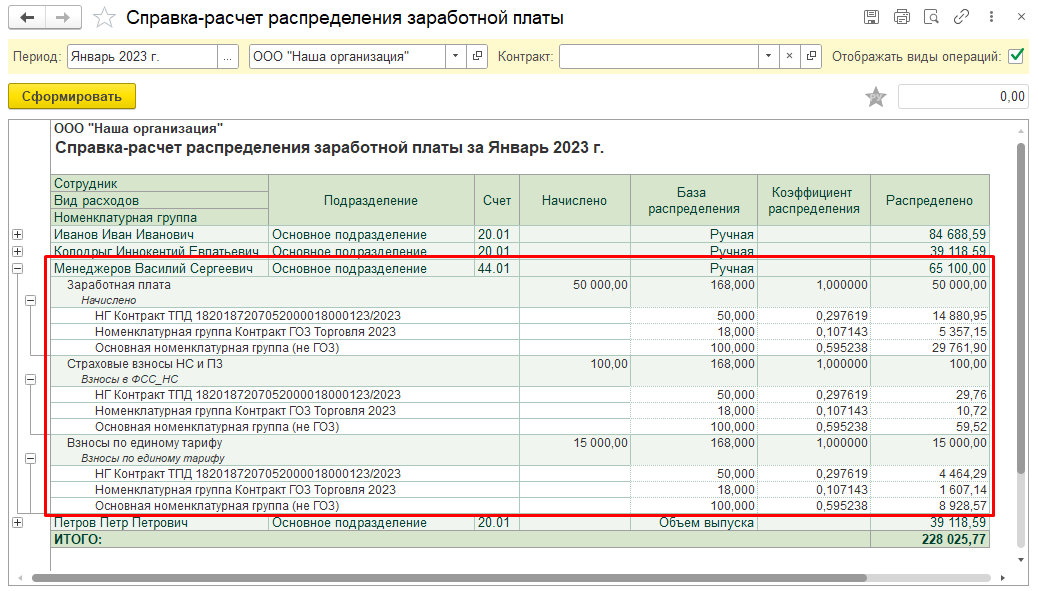Click the Номенклатурная группа header cell
The image size is (1038, 591).
pyautogui.click(x=160, y=218)
